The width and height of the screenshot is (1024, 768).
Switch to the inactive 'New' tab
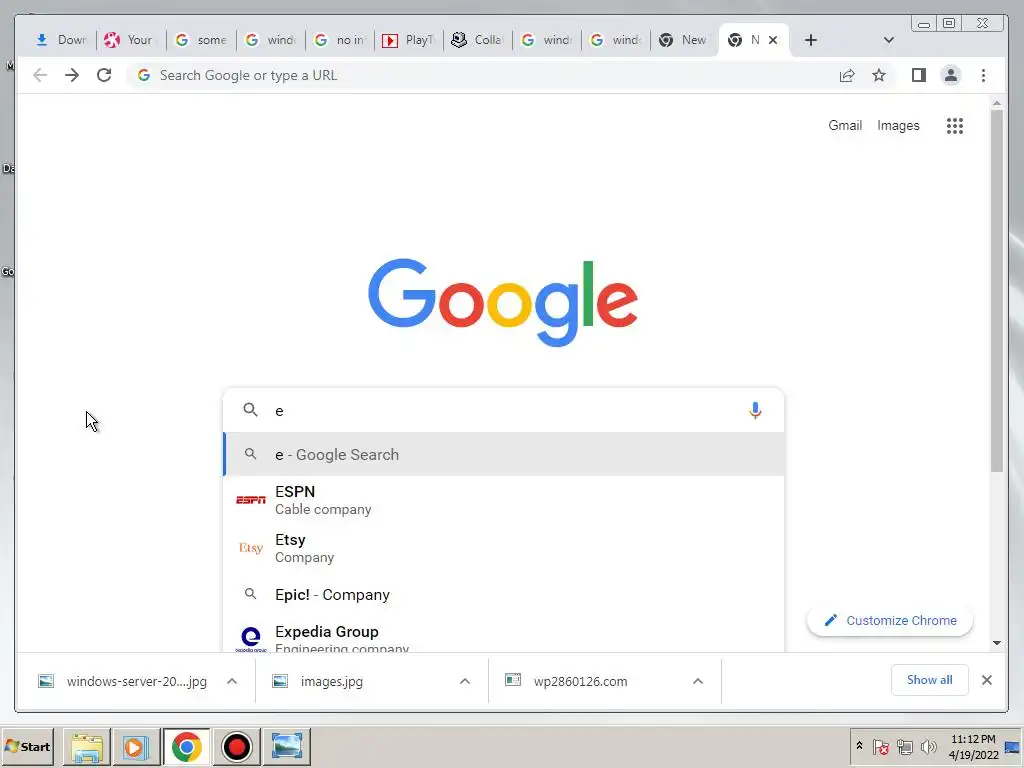coord(683,40)
